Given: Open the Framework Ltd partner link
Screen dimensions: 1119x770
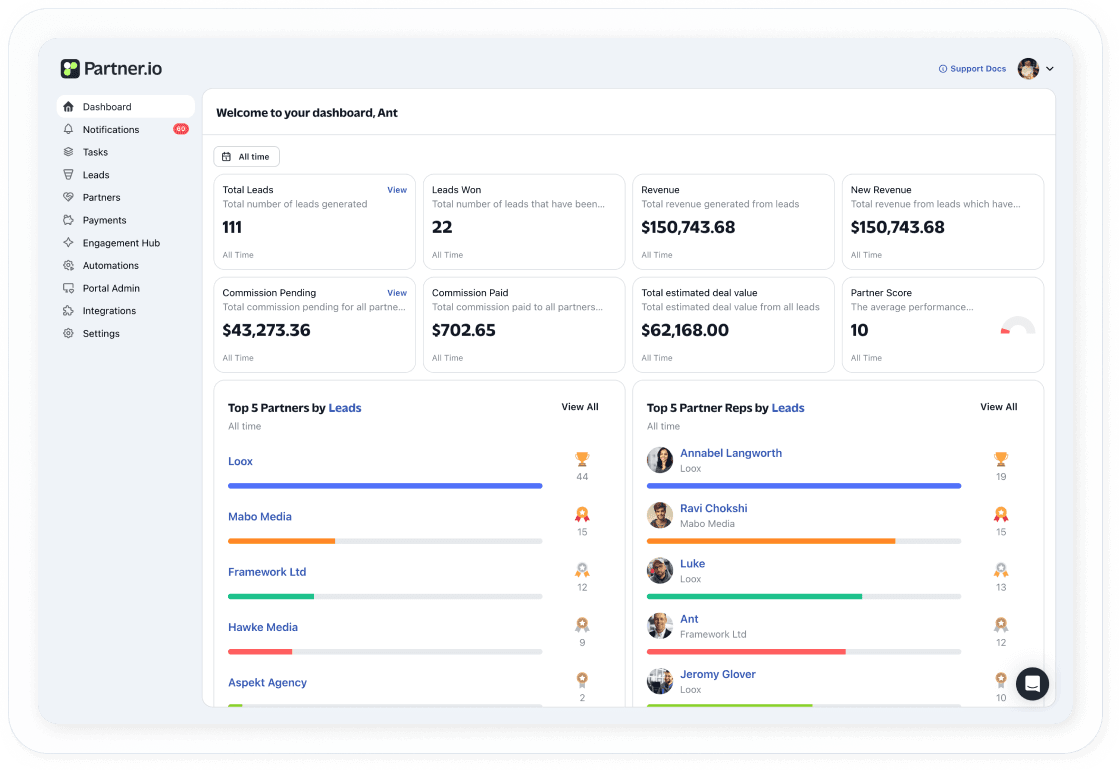Looking at the screenshot, I should click(267, 572).
